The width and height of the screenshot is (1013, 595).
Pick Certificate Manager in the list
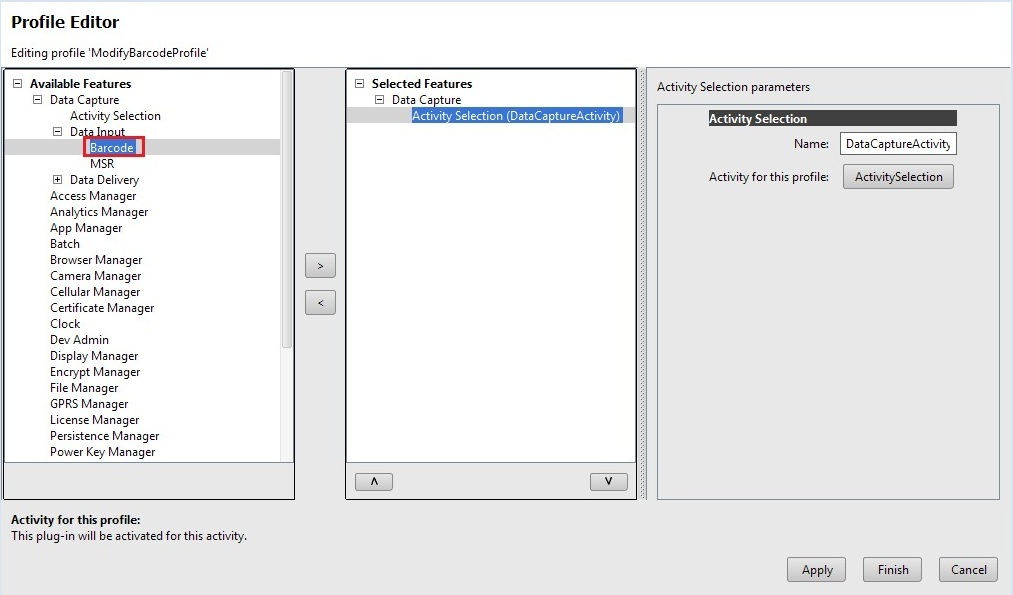(x=102, y=308)
